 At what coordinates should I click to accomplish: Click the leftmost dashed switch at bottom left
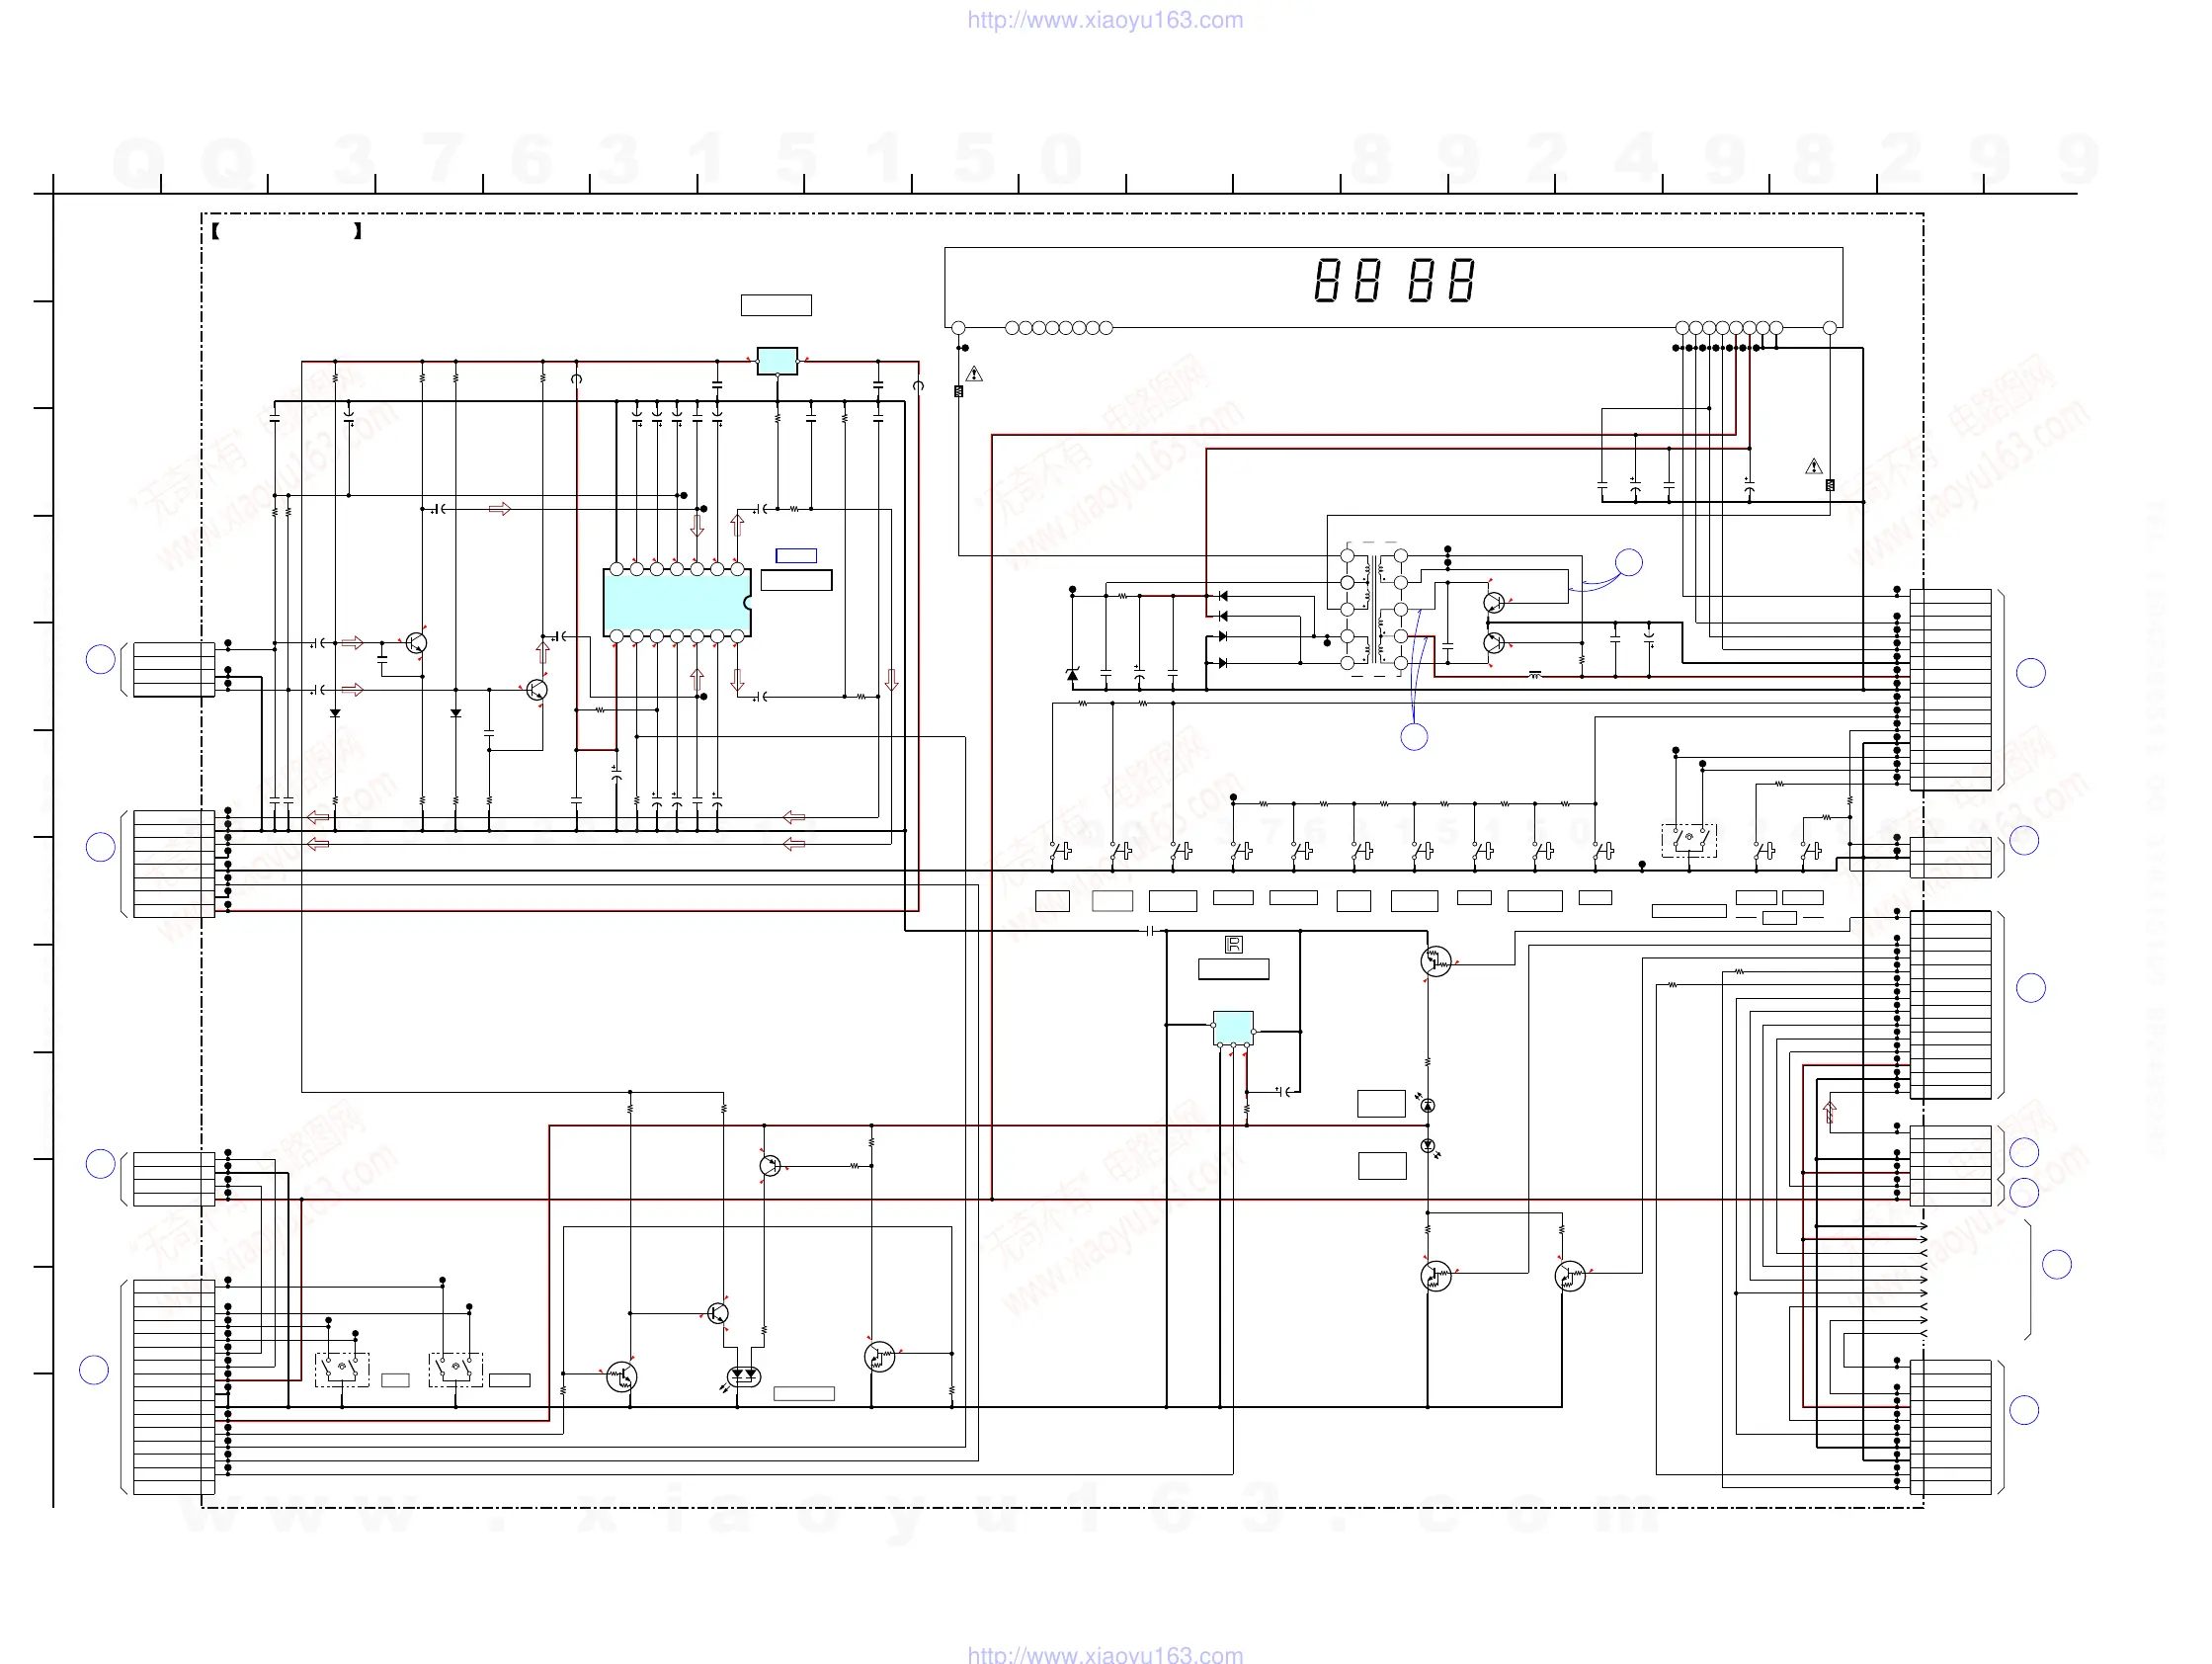click(x=342, y=1369)
